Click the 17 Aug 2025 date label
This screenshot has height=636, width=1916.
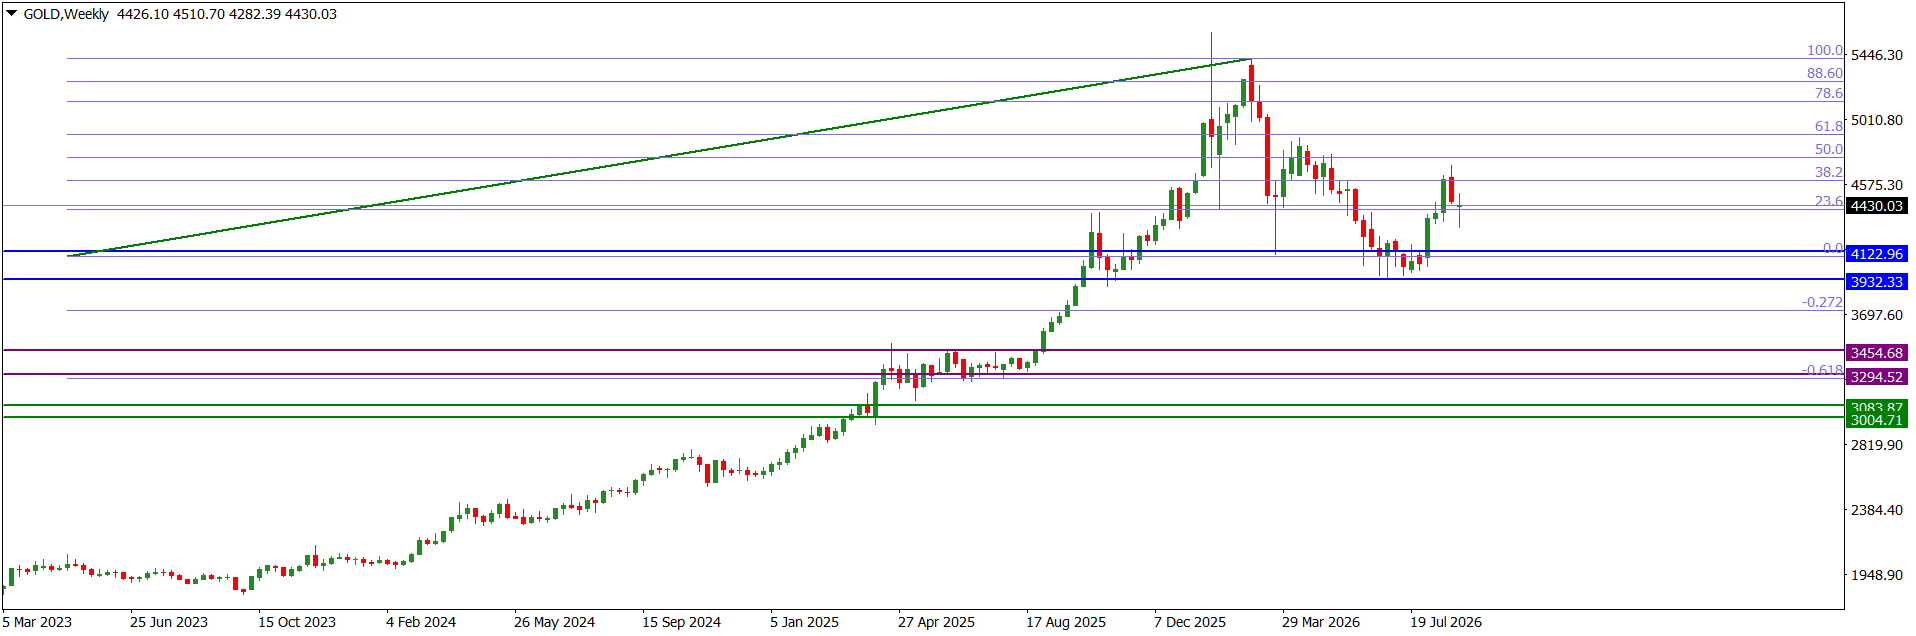point(1066,622)
